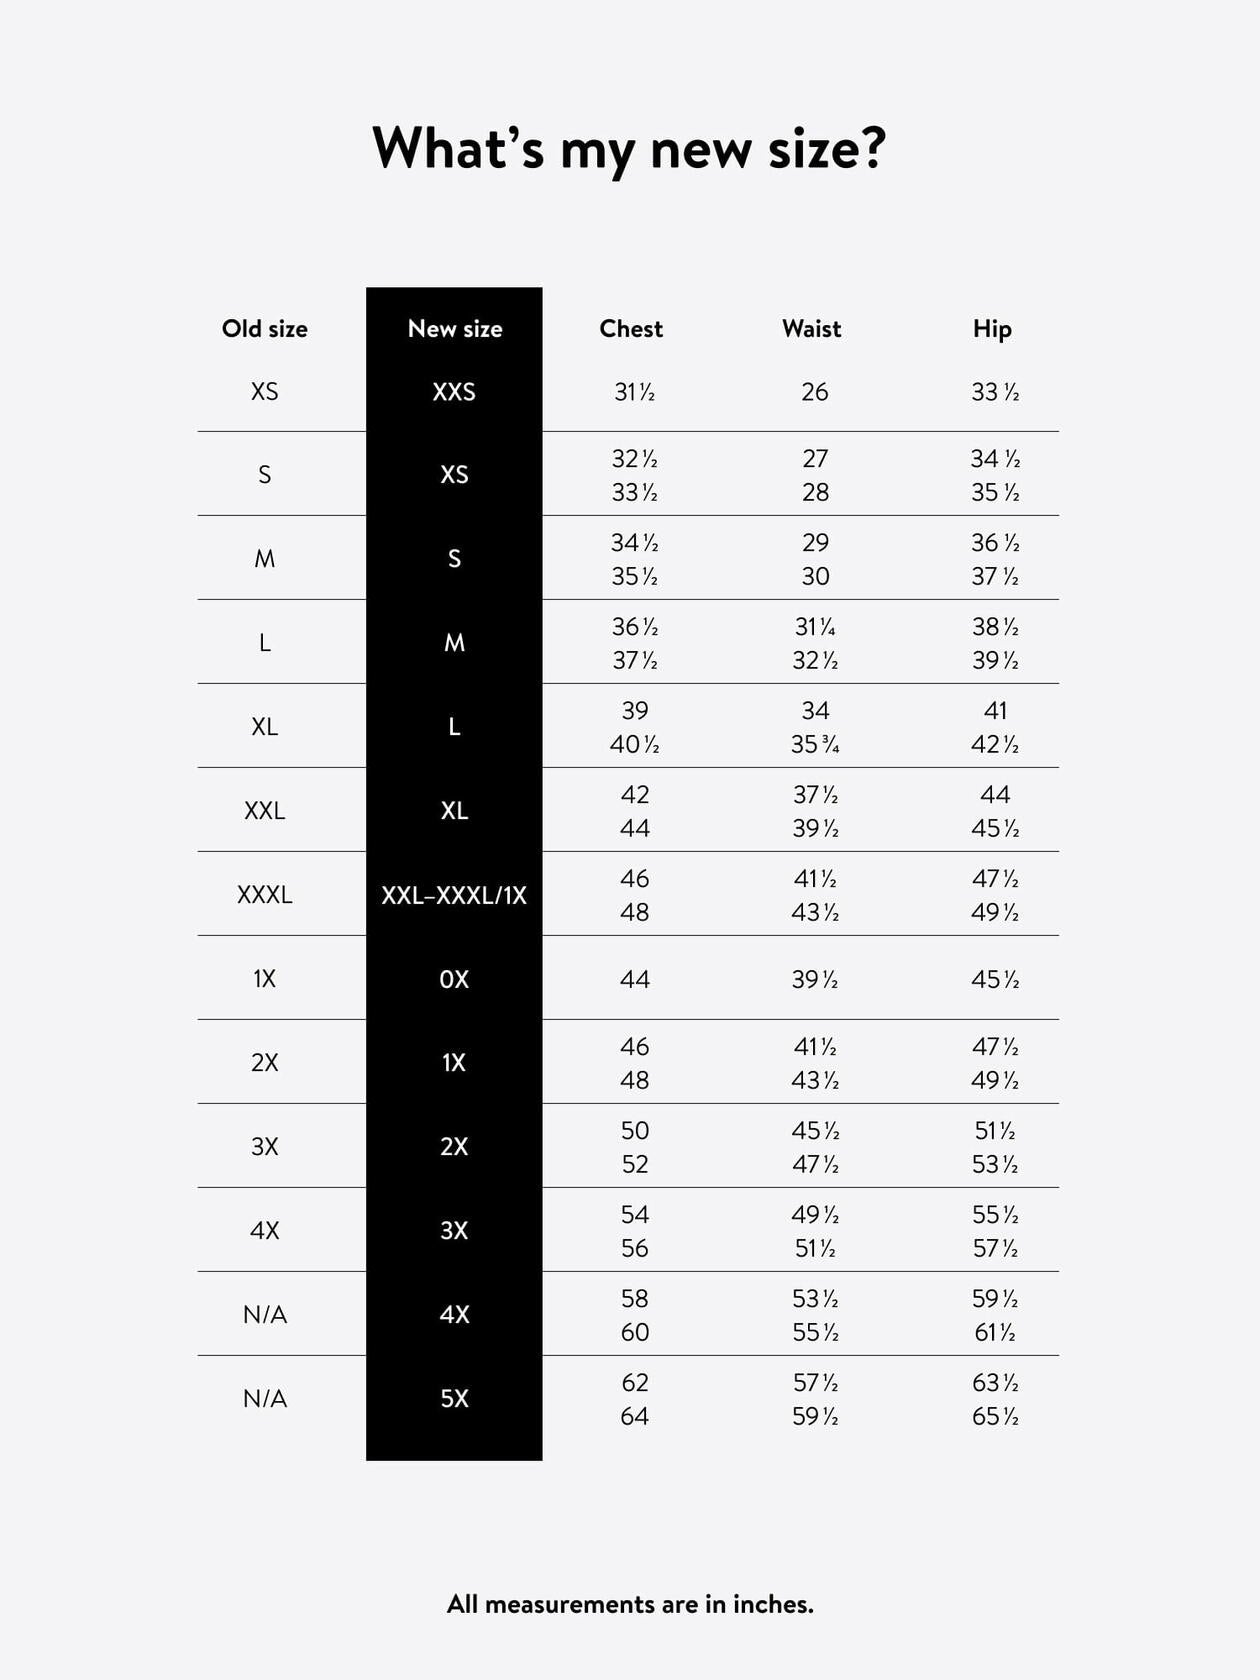Click the New size column header

[455, 329]
